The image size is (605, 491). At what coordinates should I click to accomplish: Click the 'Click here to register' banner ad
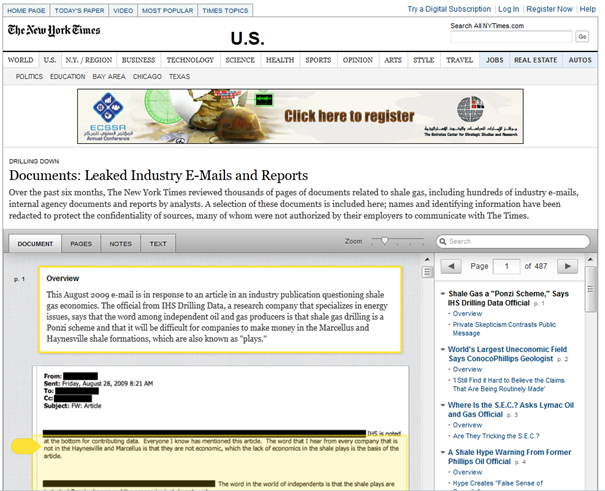300,116
